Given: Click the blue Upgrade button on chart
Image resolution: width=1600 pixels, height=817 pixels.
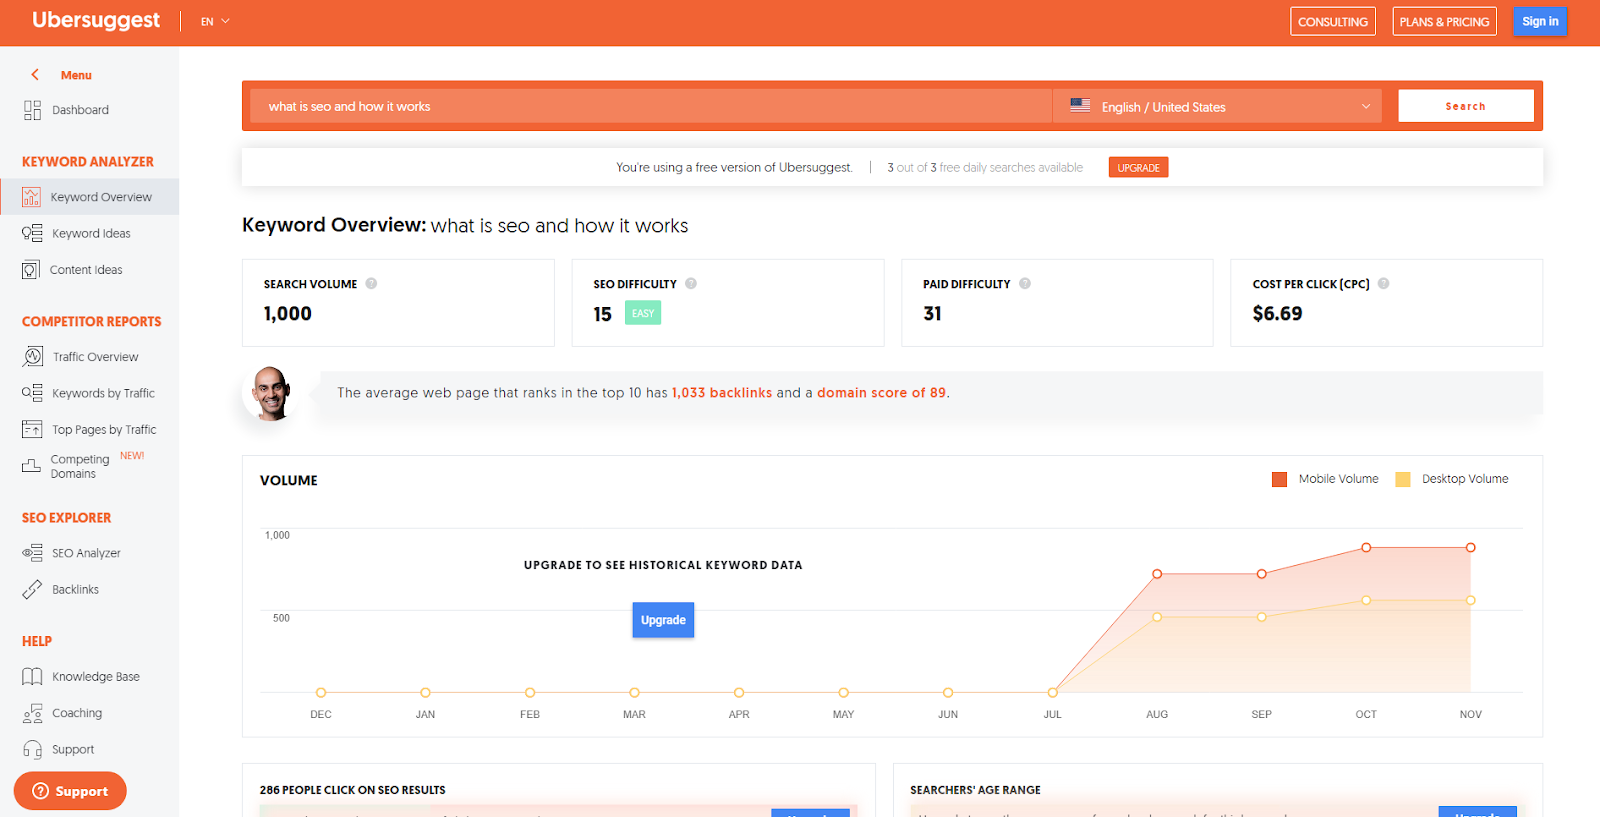Looking at the screenshot, I should (663, 620).
